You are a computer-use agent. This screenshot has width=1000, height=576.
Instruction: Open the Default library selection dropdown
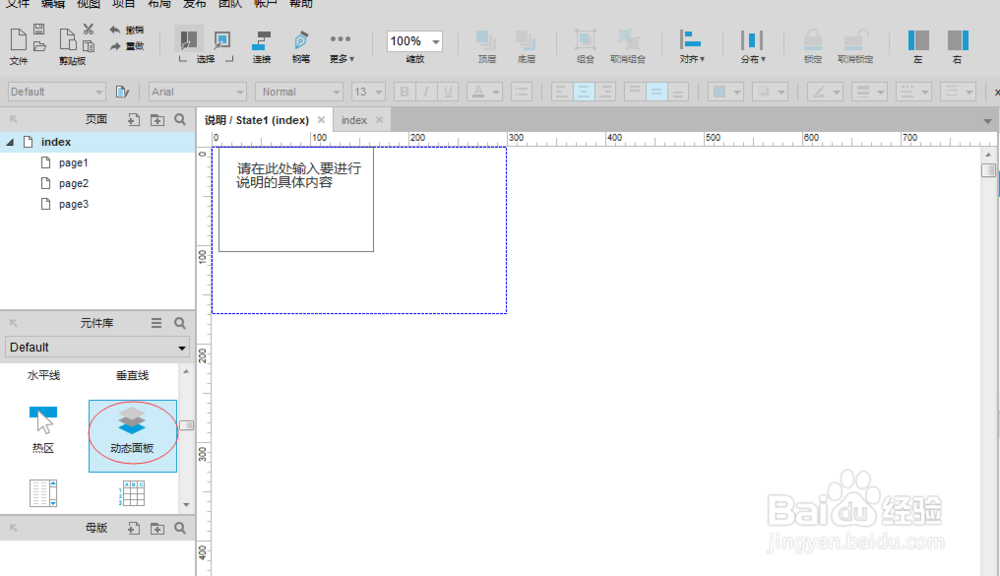[x=97, y=347]
